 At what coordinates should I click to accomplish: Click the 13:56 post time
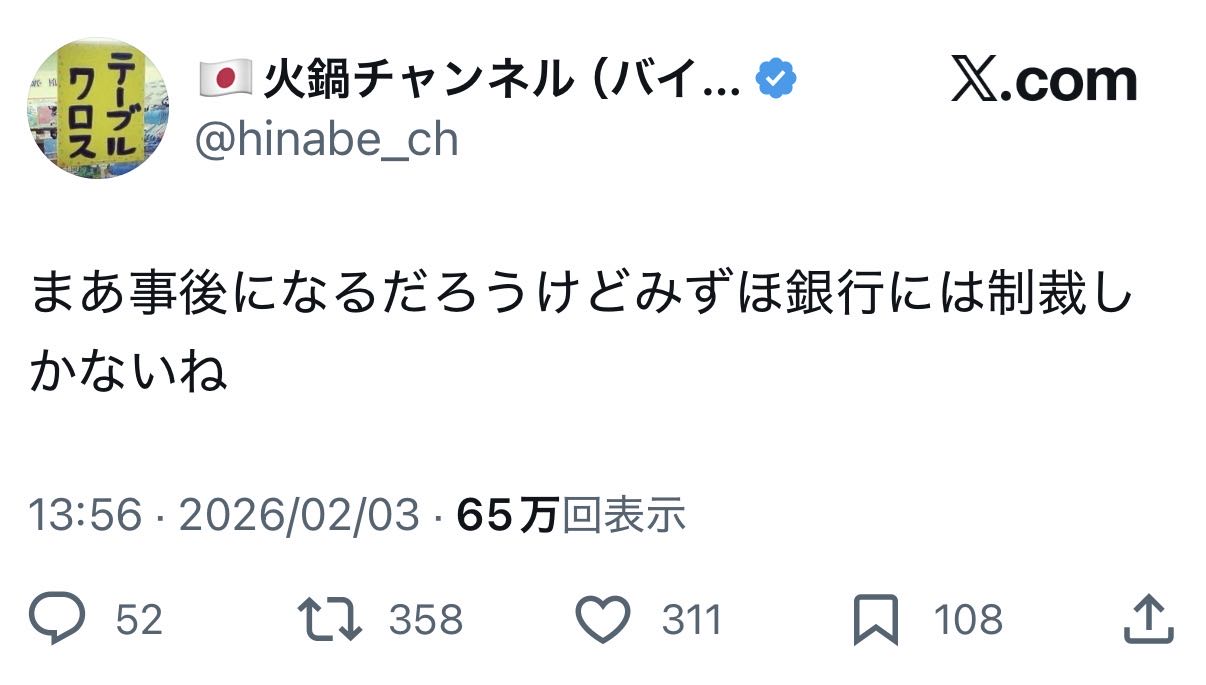click(x=85, y=515)
